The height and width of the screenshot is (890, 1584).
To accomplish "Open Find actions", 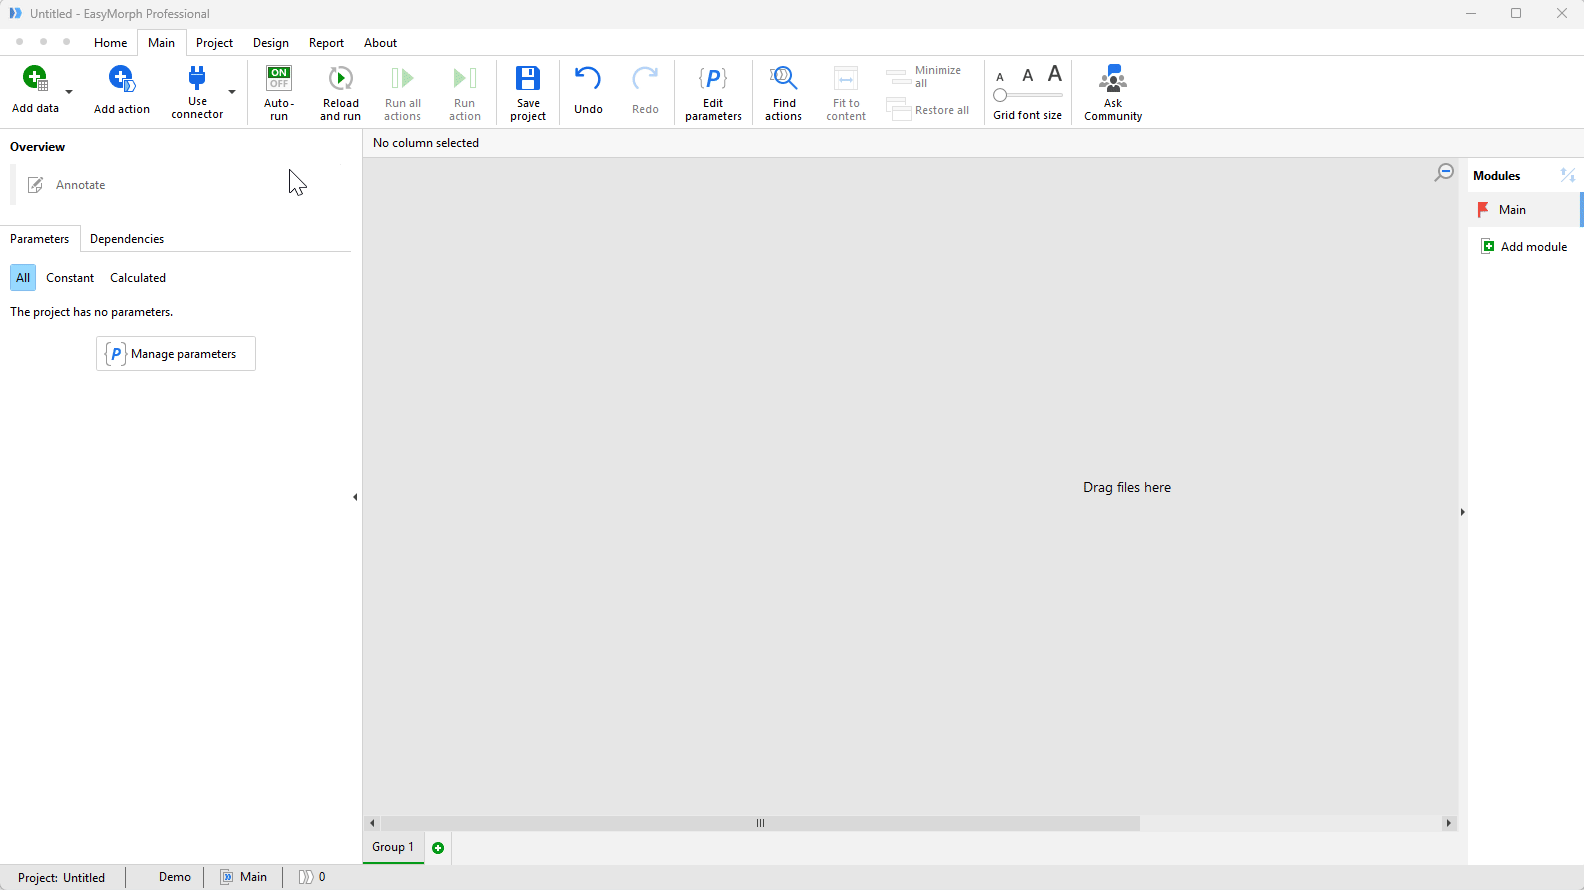I will (x=784, y=92).
